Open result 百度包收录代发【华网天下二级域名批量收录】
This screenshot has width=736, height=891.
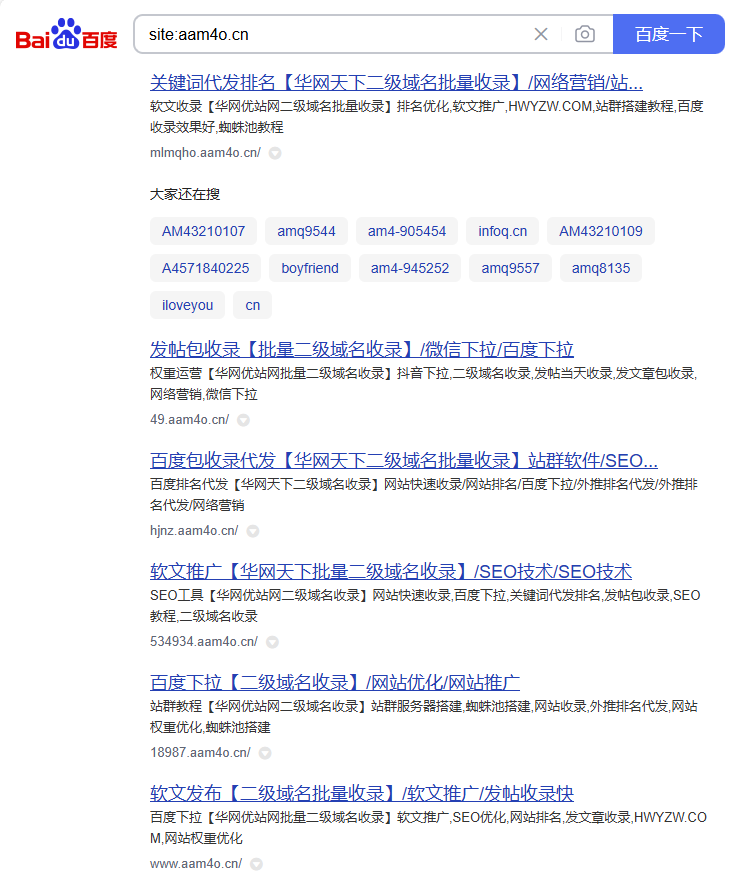pyautogui.click(x=404, y=461)
